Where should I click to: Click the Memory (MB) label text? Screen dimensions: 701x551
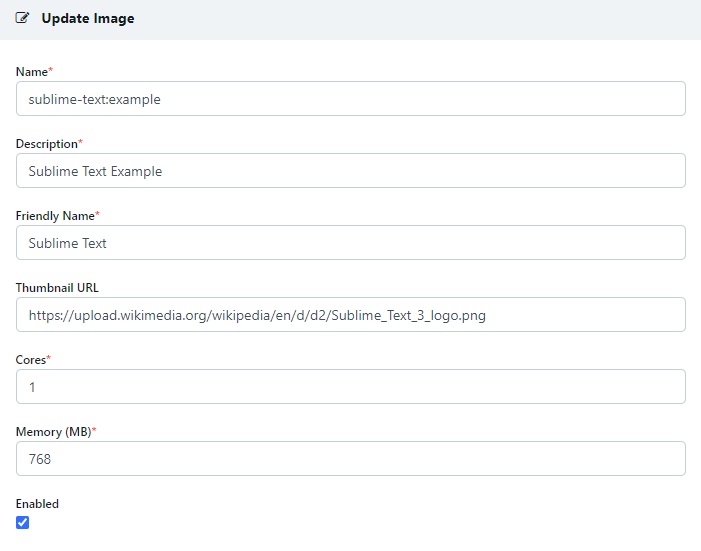point(52,432)
